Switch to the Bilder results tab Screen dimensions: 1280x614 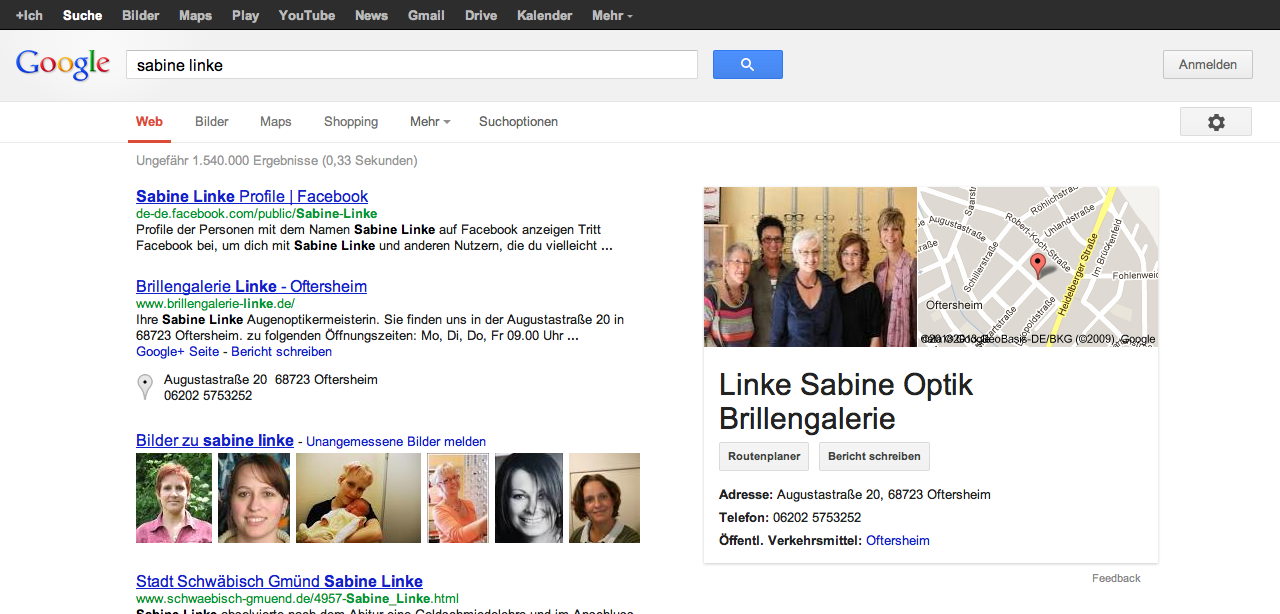tap(212, 122)
